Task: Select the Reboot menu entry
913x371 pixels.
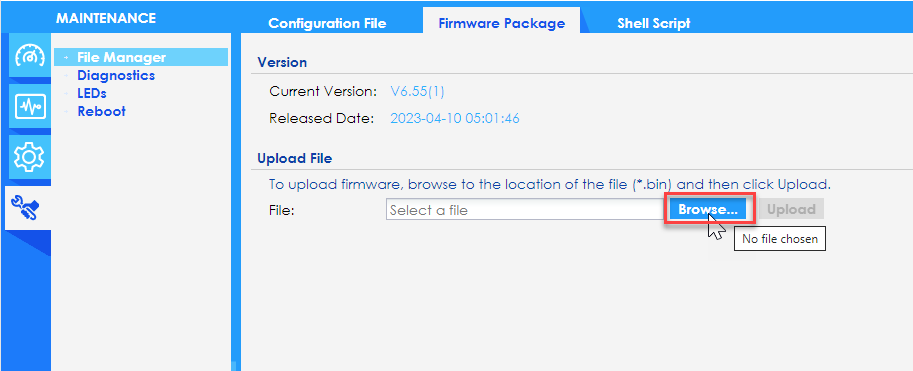Action: 101,111
